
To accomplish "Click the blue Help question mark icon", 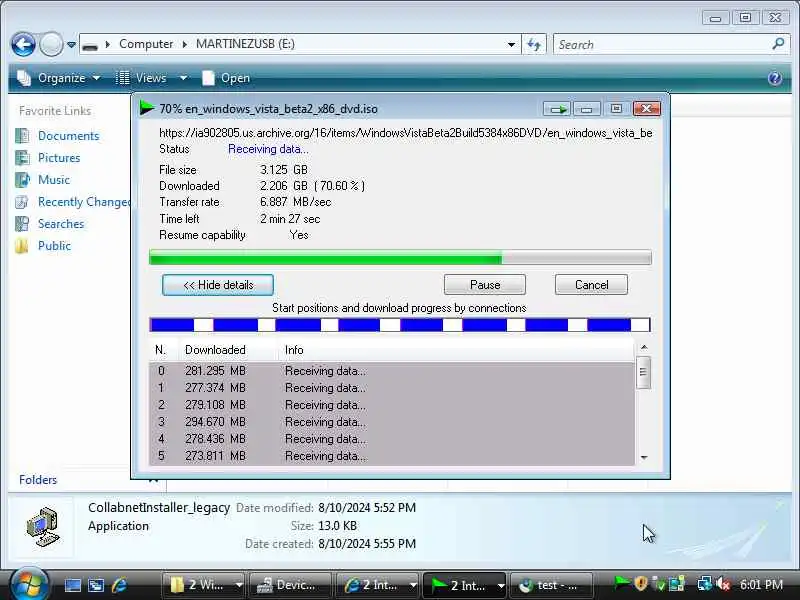I will click(x=774, y=78).
